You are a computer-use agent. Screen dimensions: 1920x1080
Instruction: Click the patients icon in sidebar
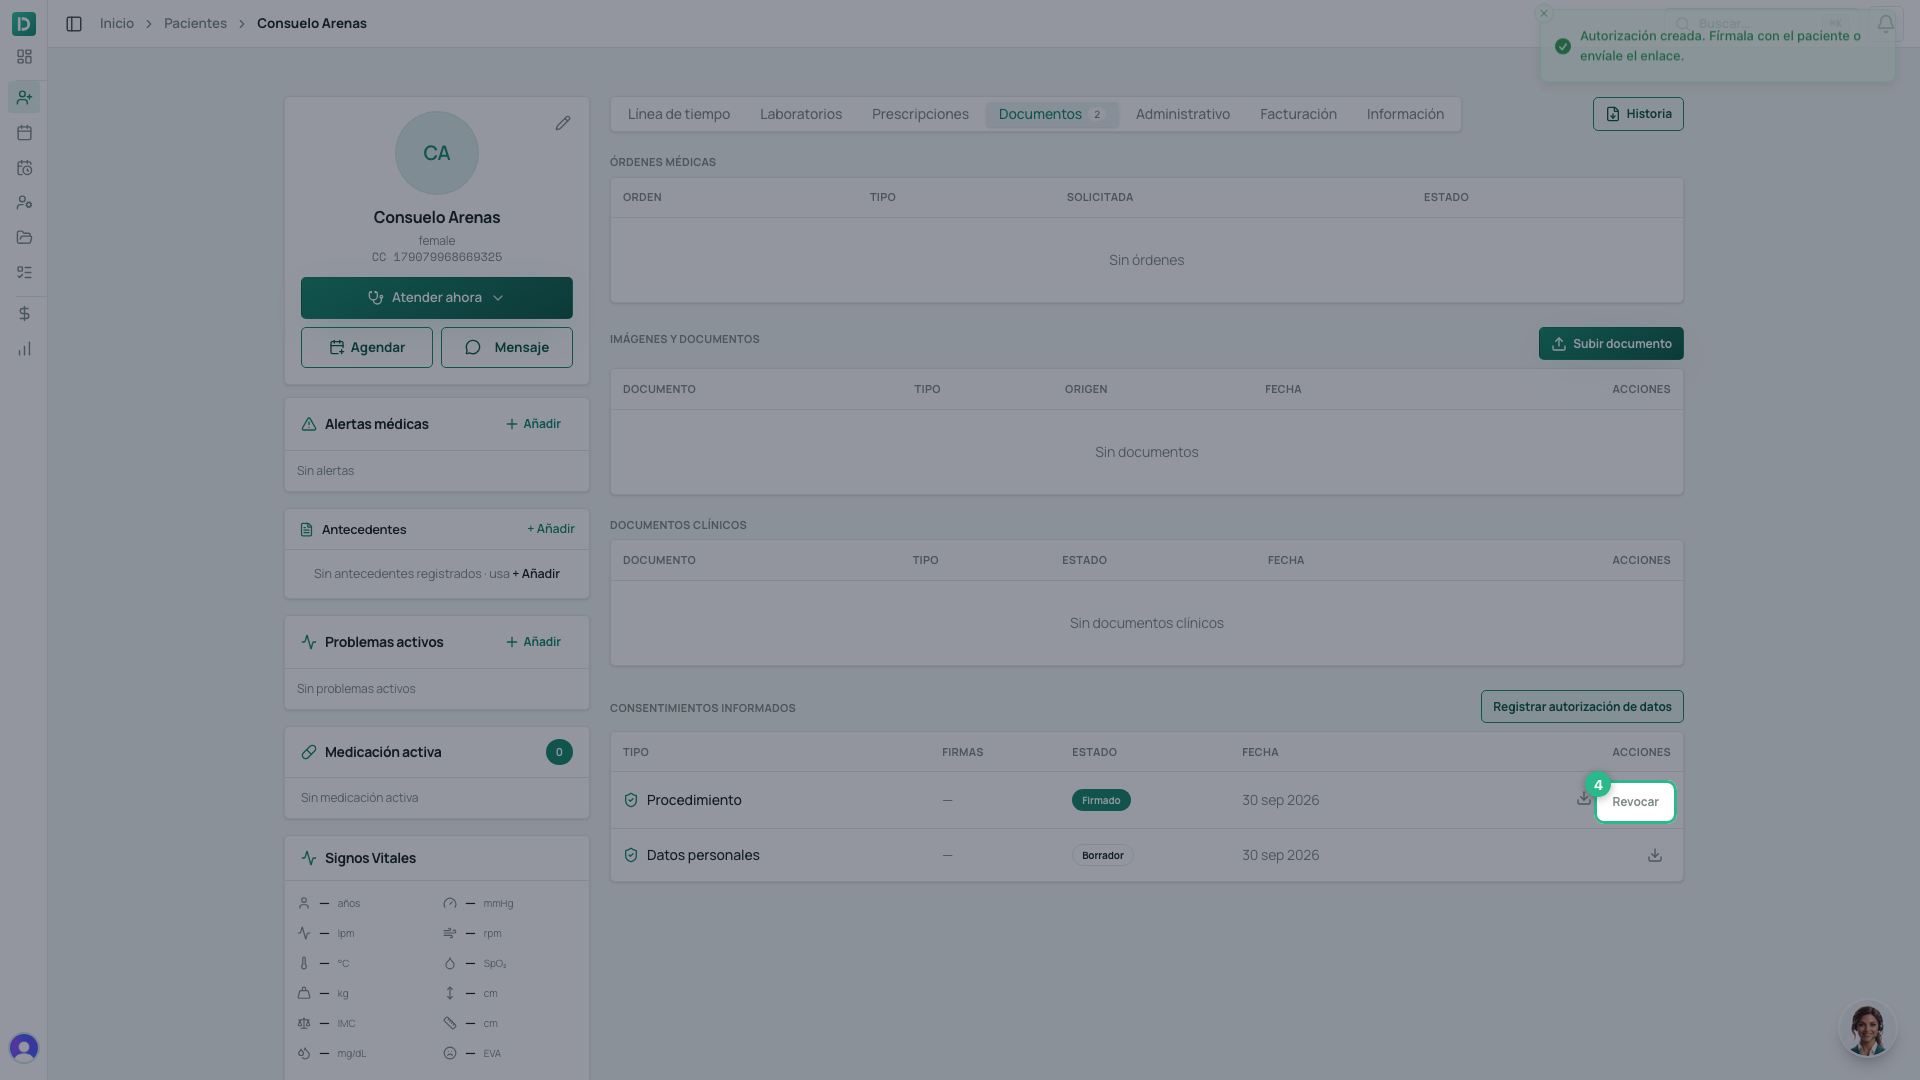(x=24, y=98)
